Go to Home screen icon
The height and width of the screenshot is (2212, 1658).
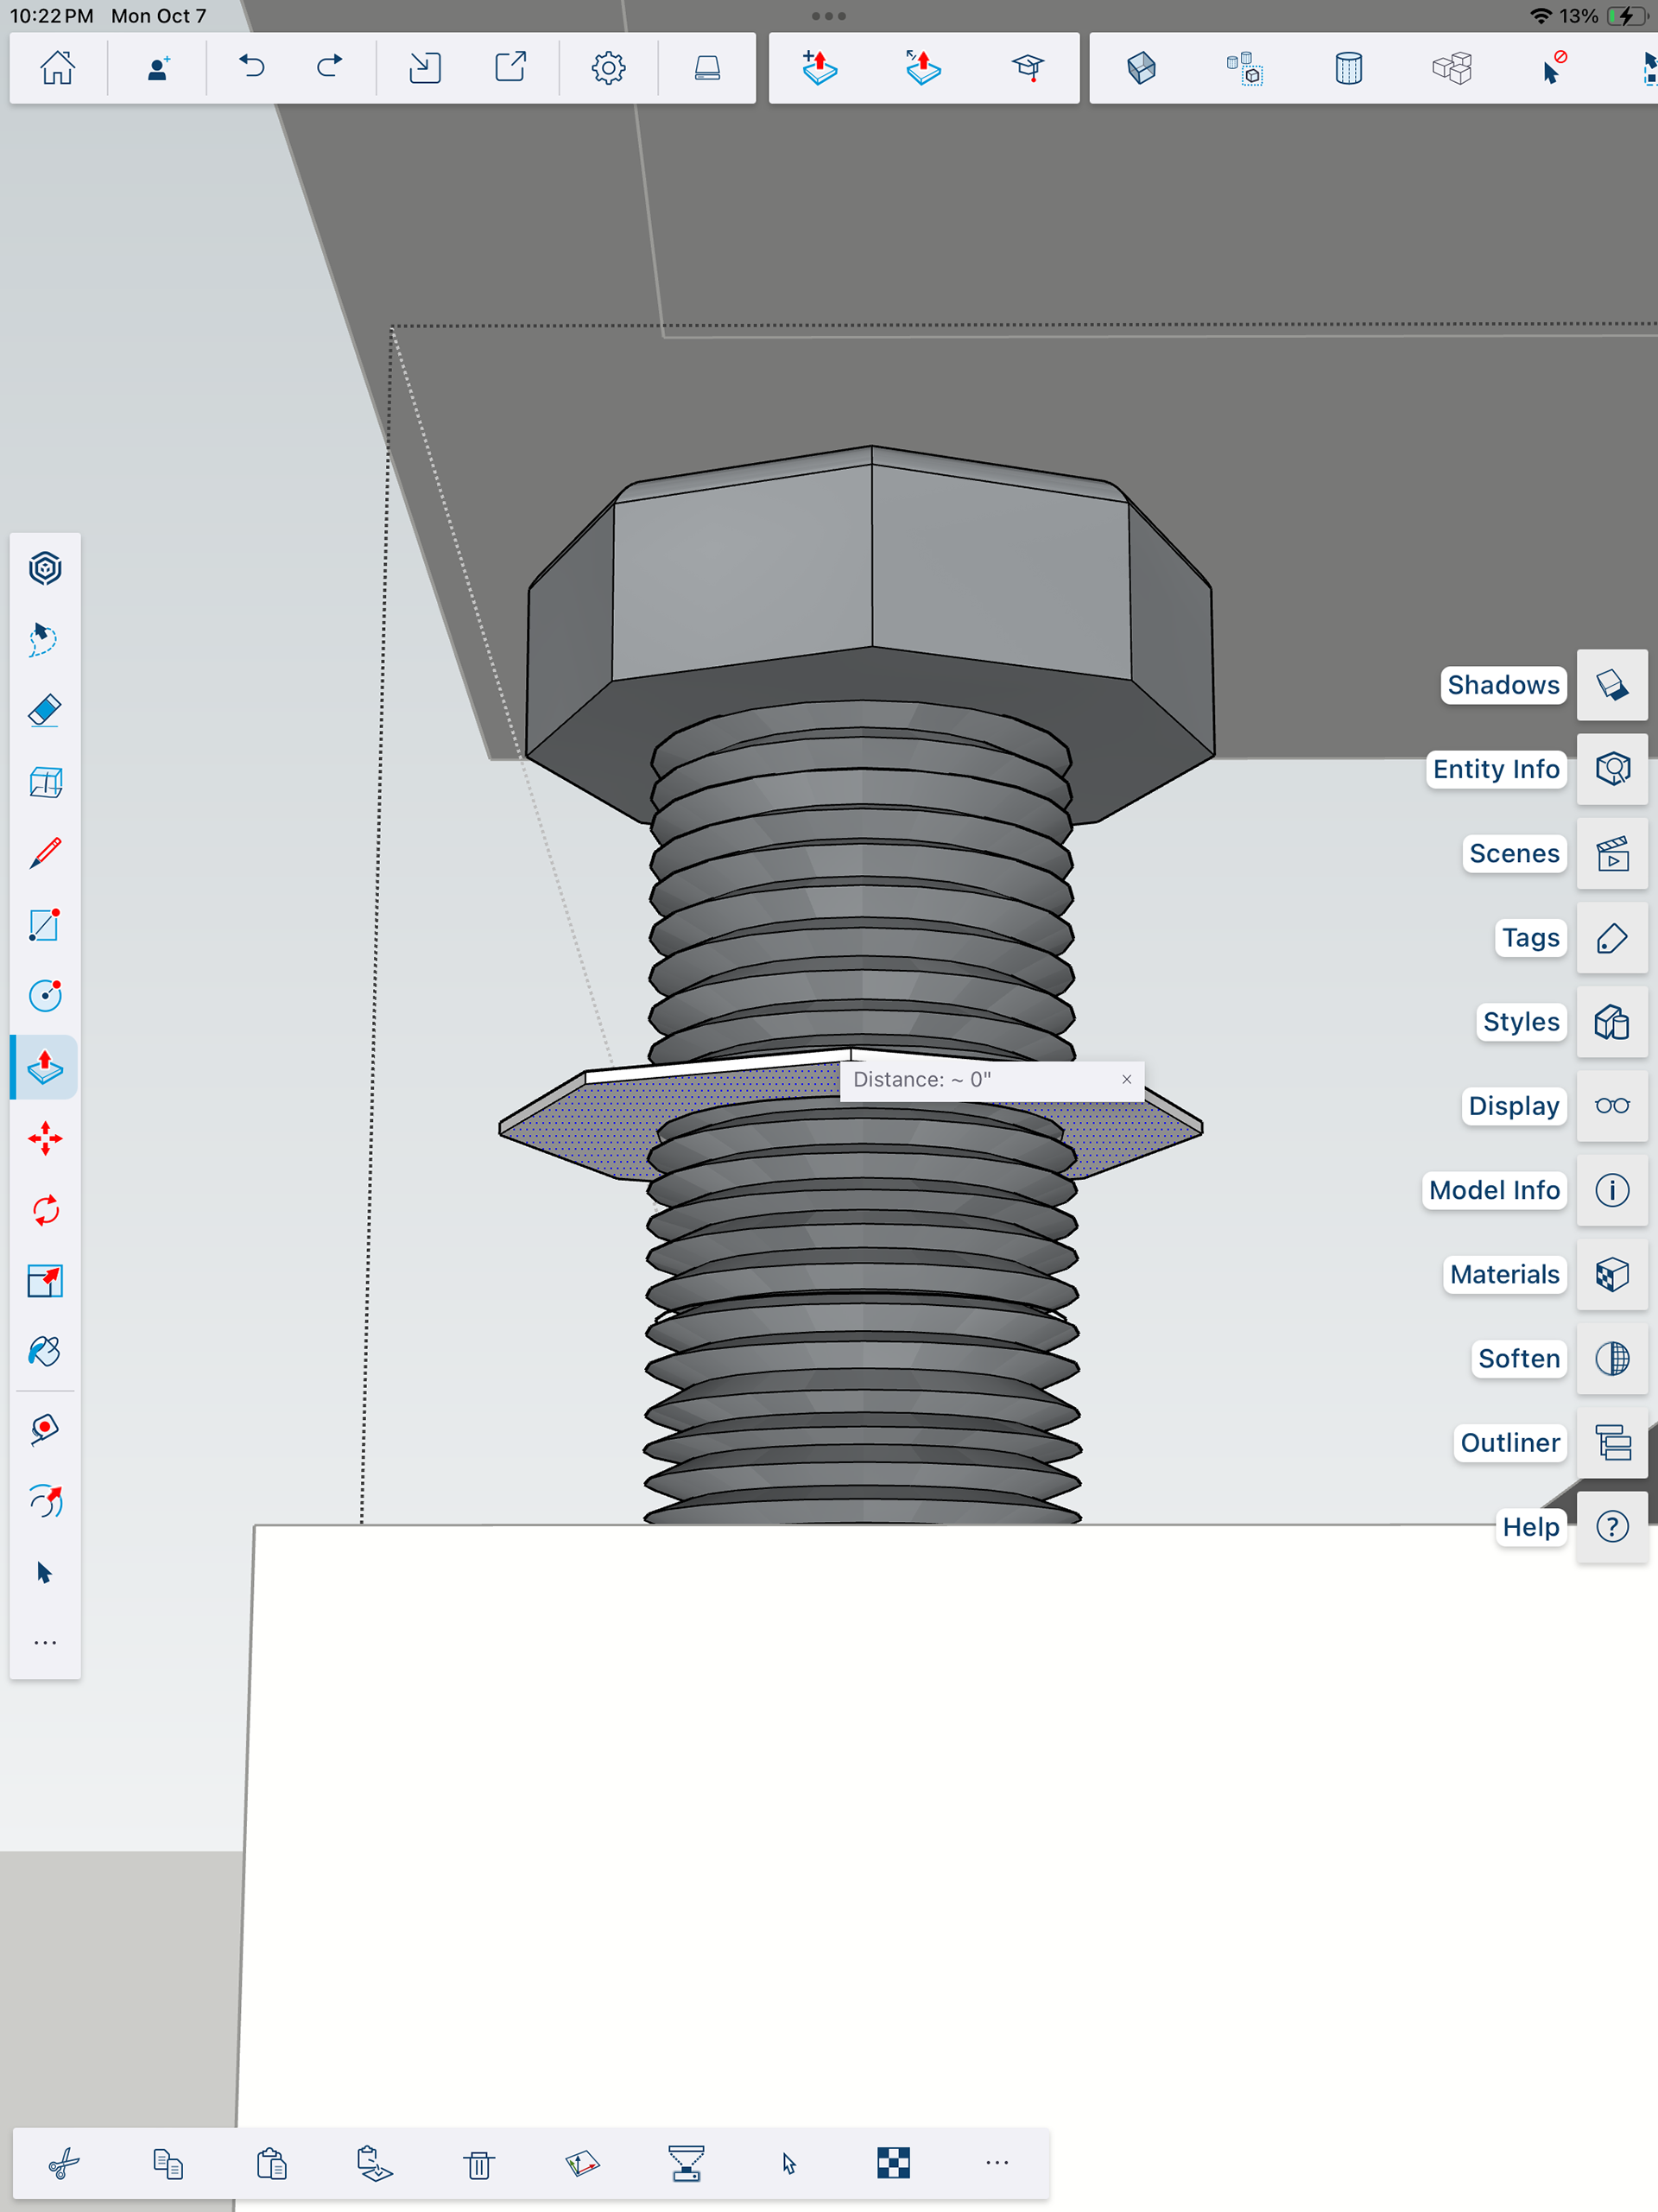pos(57,67)
